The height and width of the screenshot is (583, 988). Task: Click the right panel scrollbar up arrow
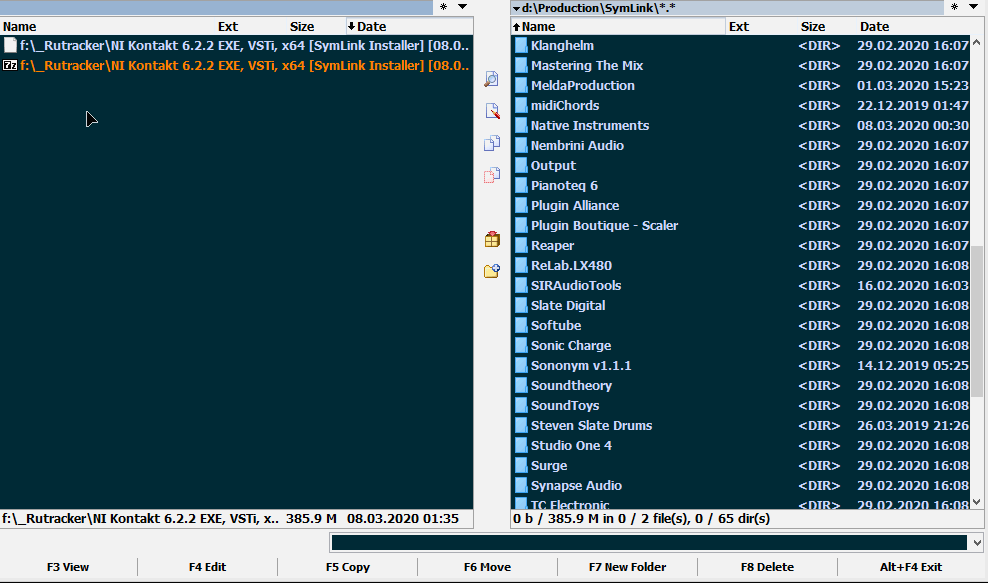click(977, 43)
